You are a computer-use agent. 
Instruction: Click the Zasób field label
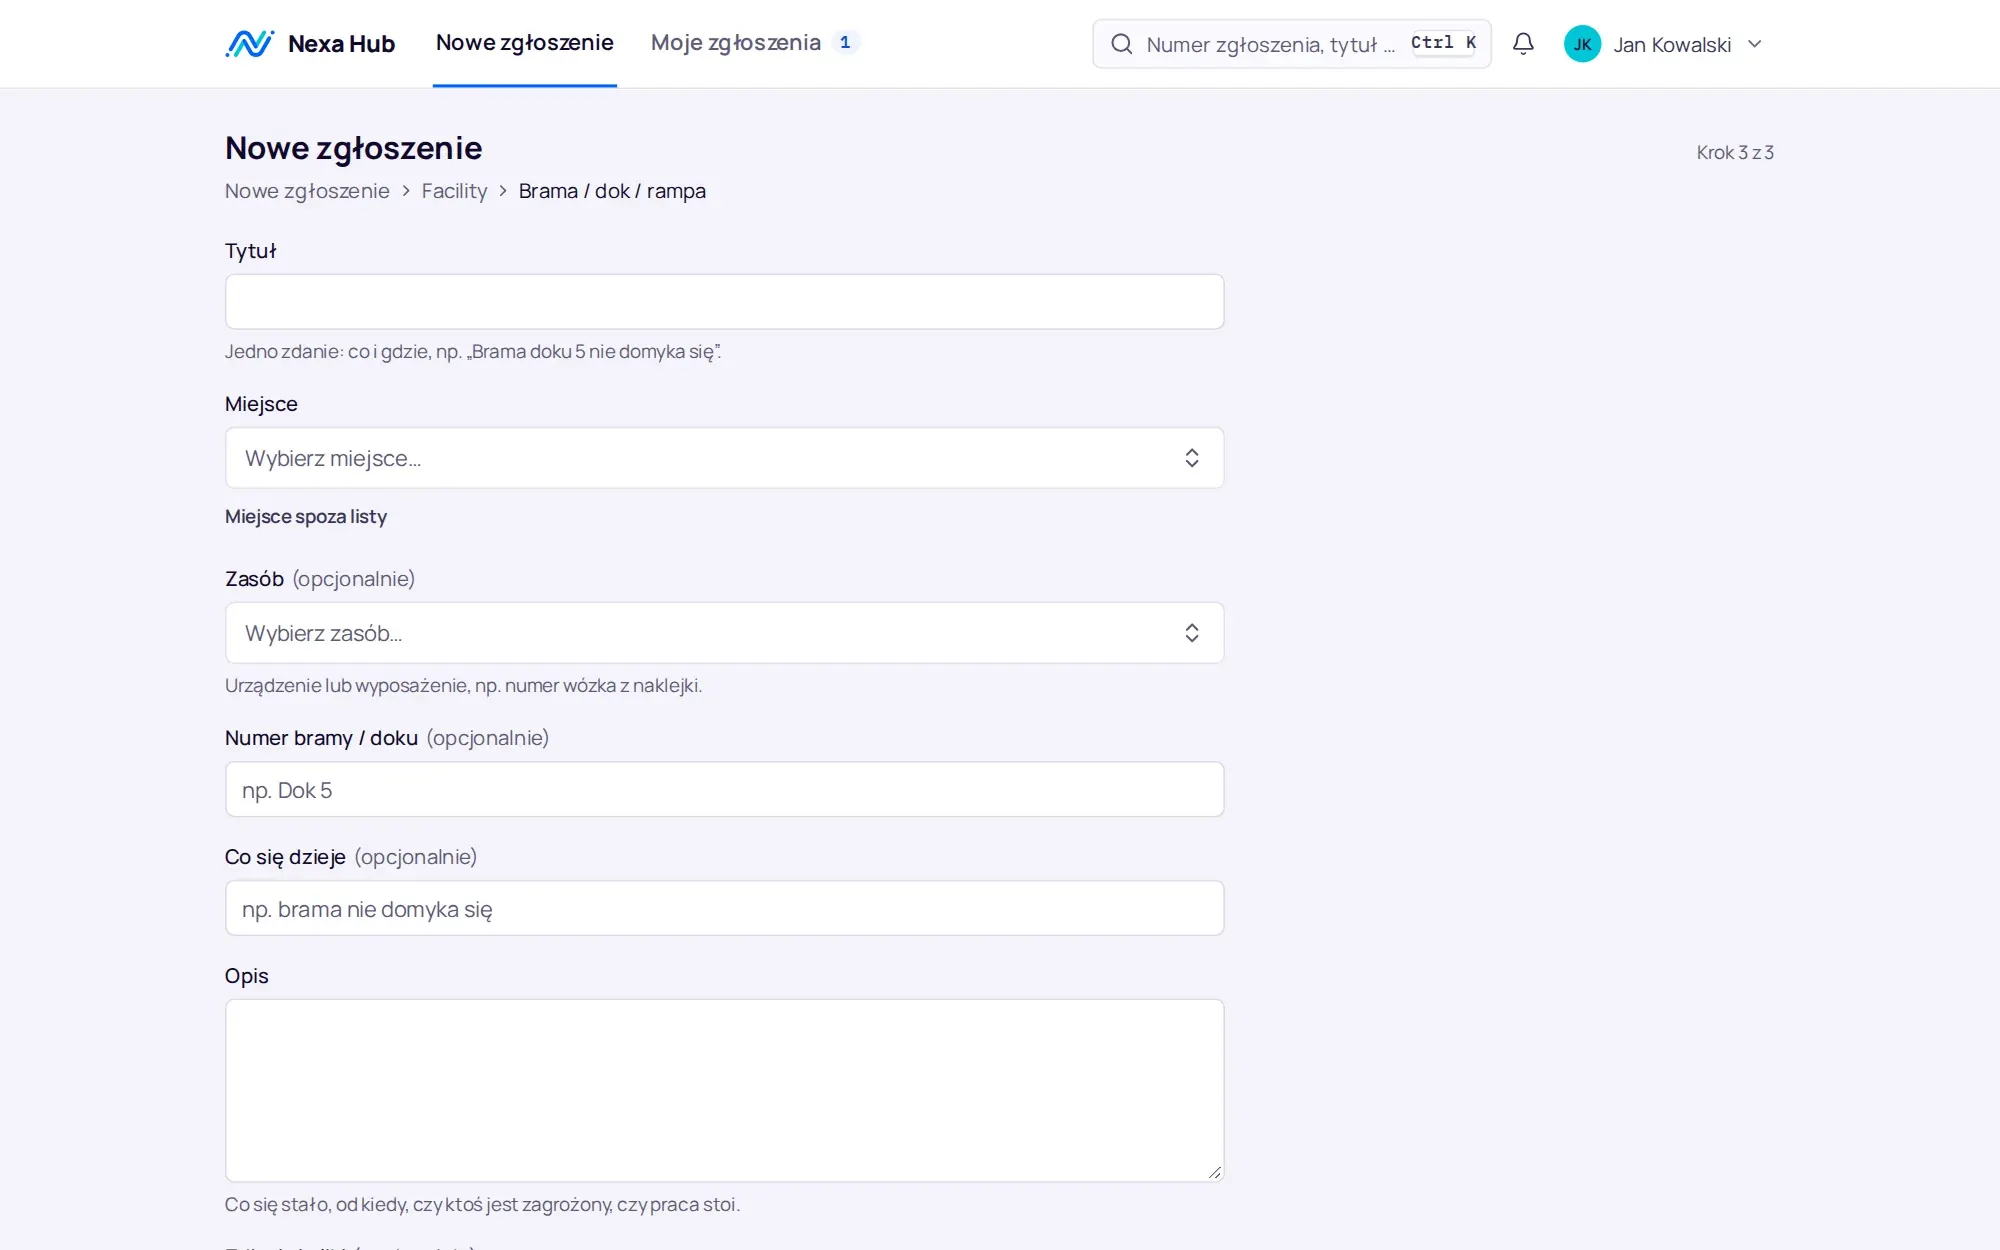tap(254, 579)
